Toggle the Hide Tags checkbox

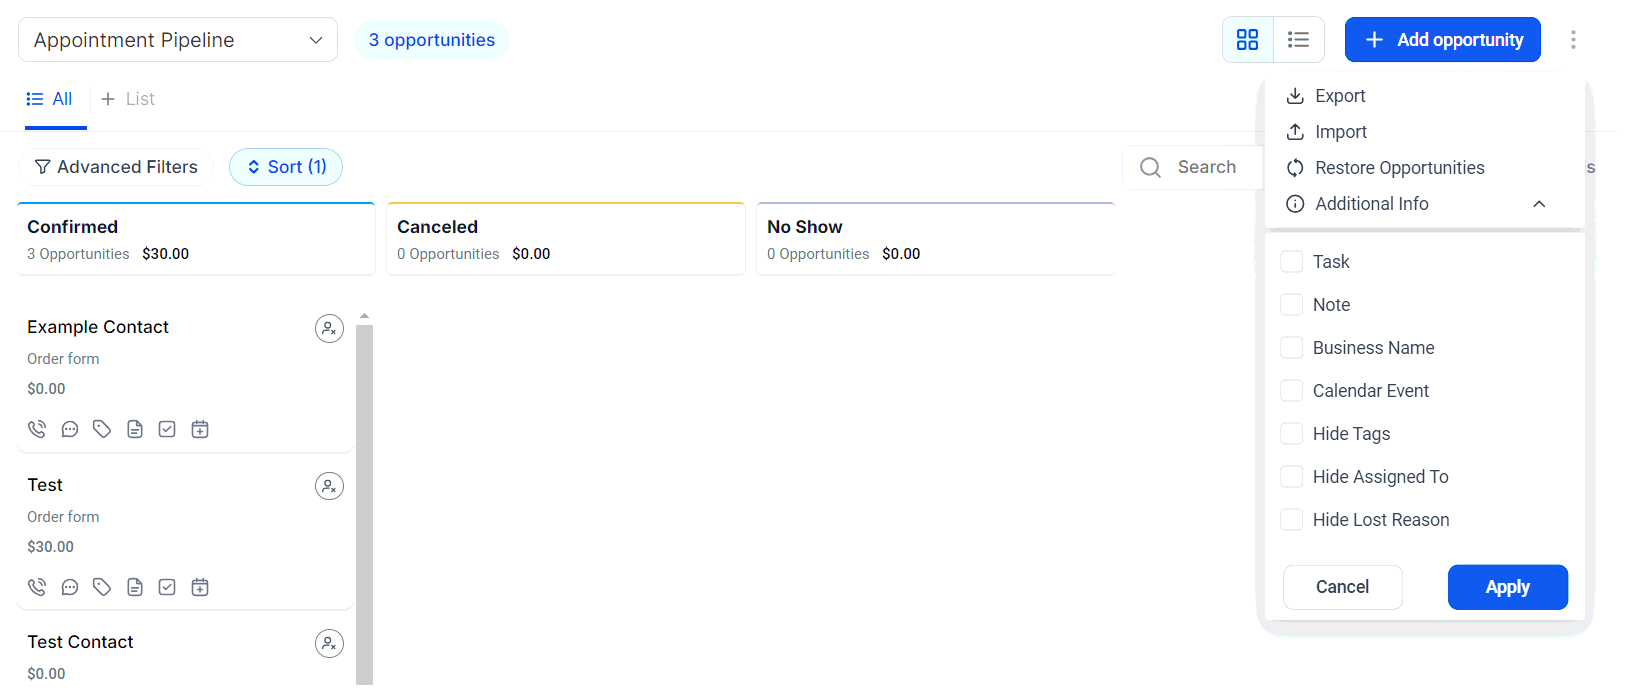1292,434
